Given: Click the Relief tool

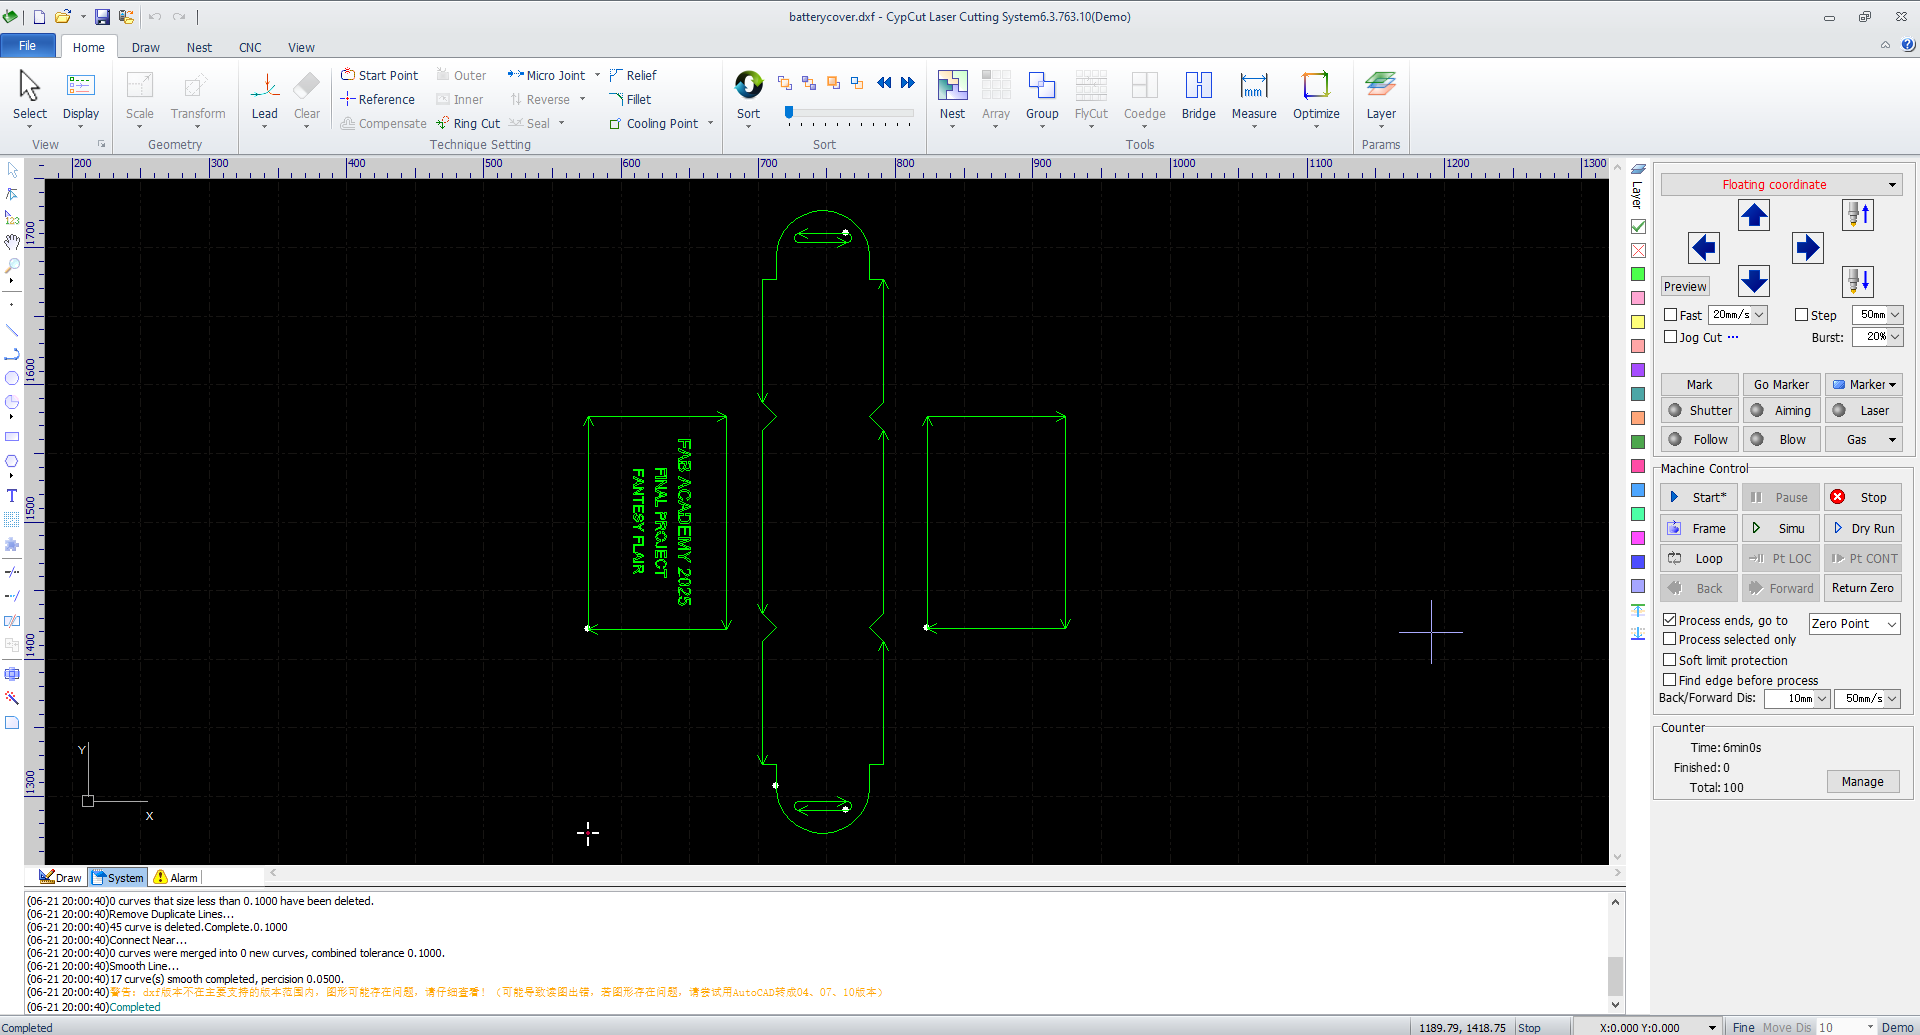Looking at the screenshot, I should point(632,75).
